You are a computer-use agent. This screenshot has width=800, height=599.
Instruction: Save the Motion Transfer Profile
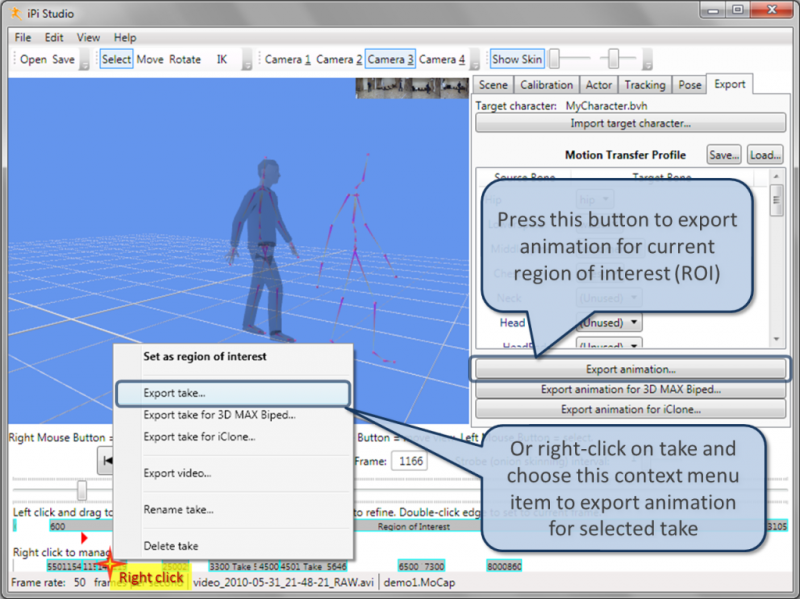(724, 155)
